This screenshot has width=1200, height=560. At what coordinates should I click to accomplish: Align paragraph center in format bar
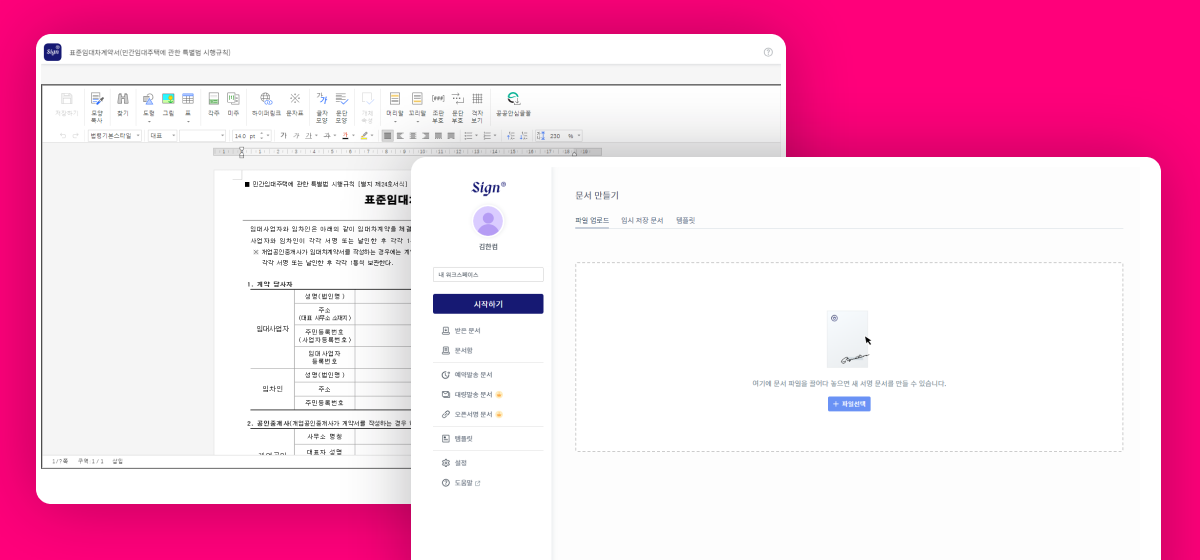click(x=412, y=135)
